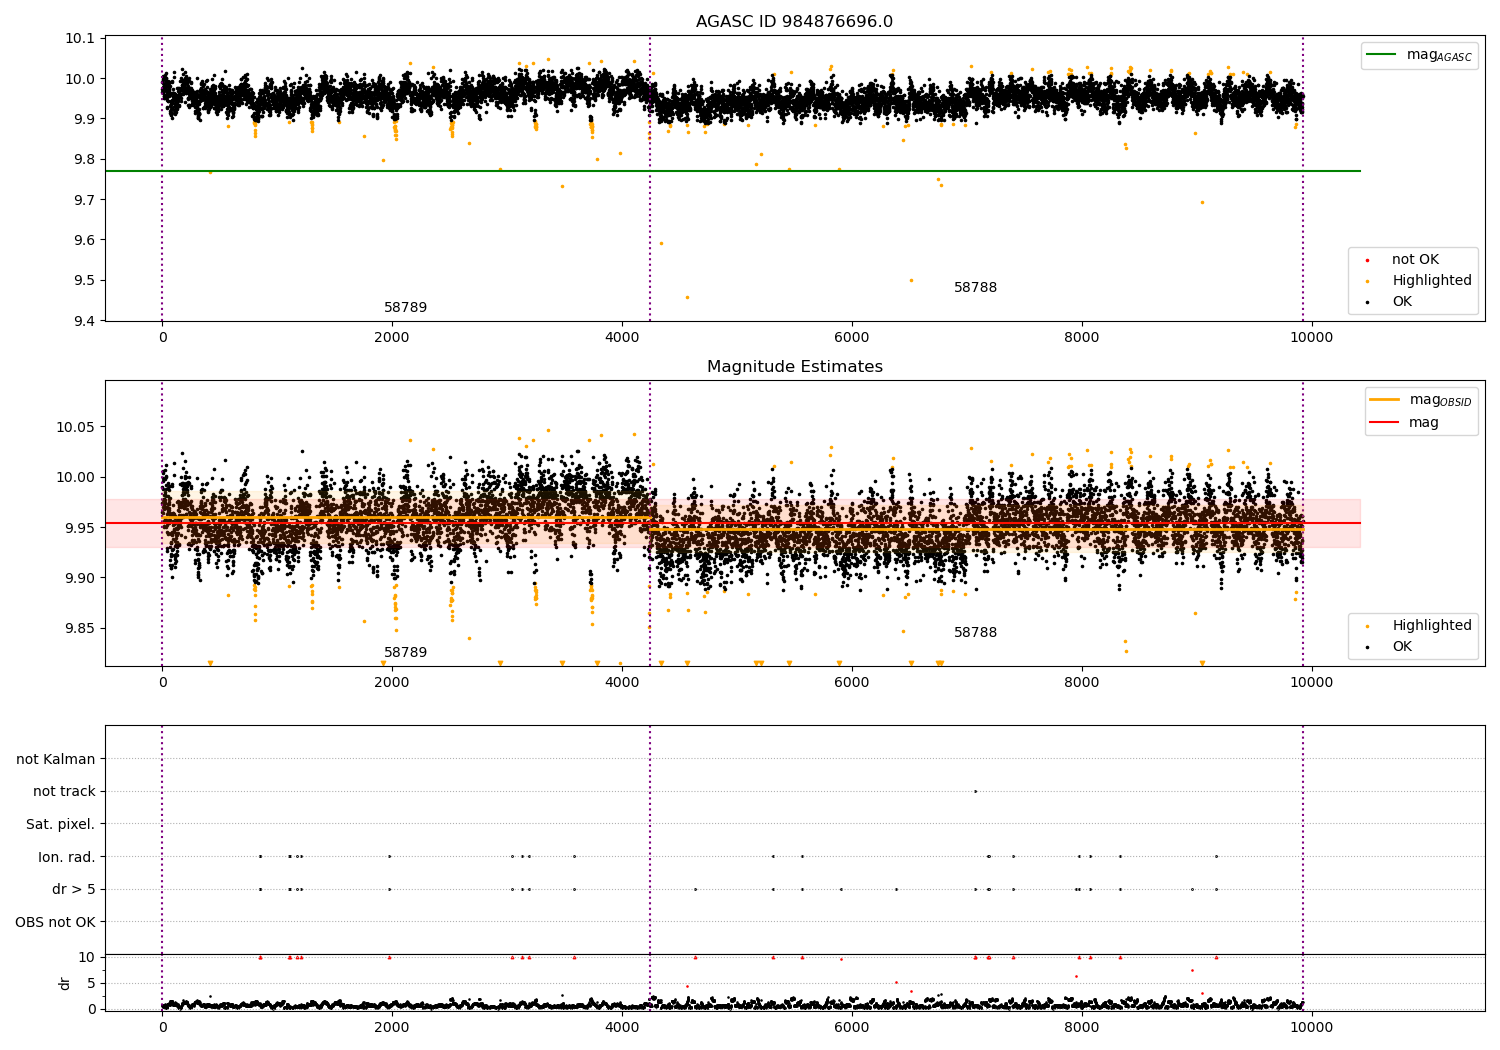Select the 58788 observation label in top plot

point(975,288)
